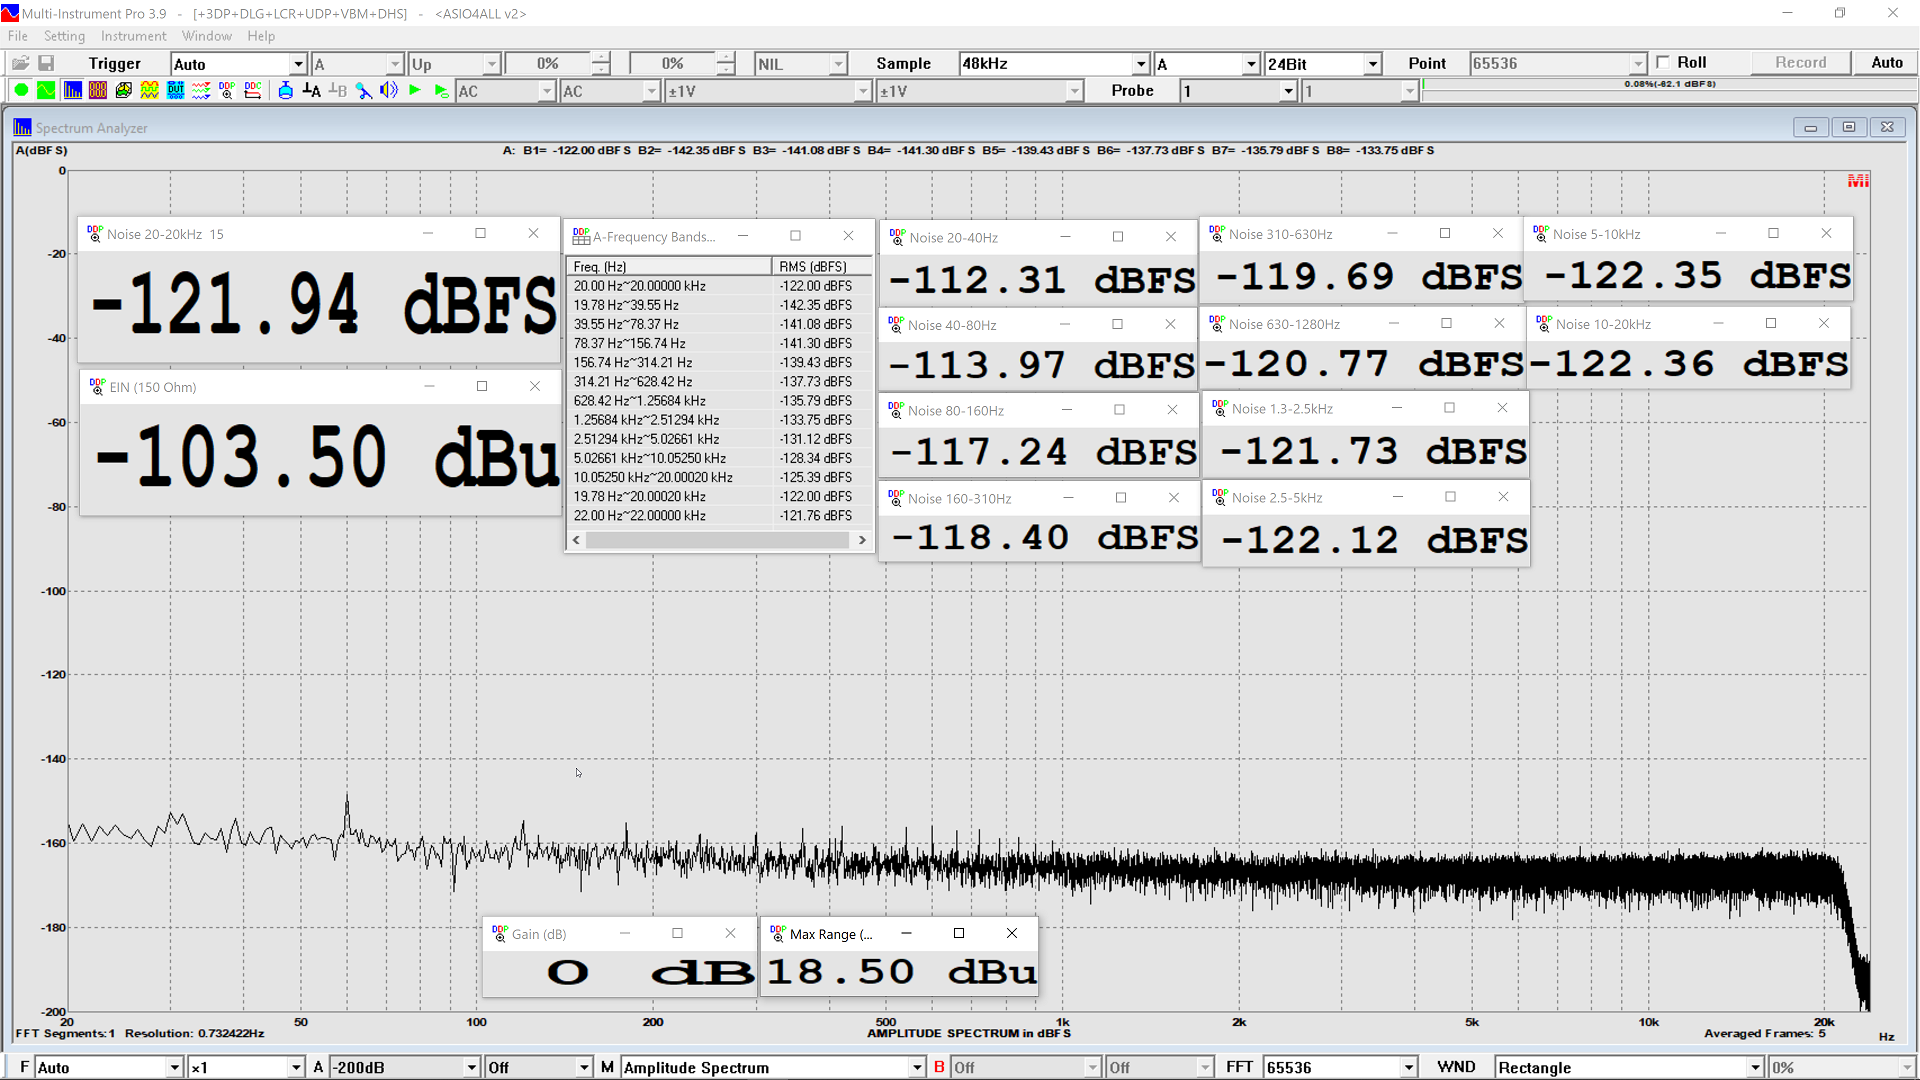The height and width of the screenshot is (1080, 1920).
Task: Open the Signal Generator wave icon
Action: coord(150,90)
